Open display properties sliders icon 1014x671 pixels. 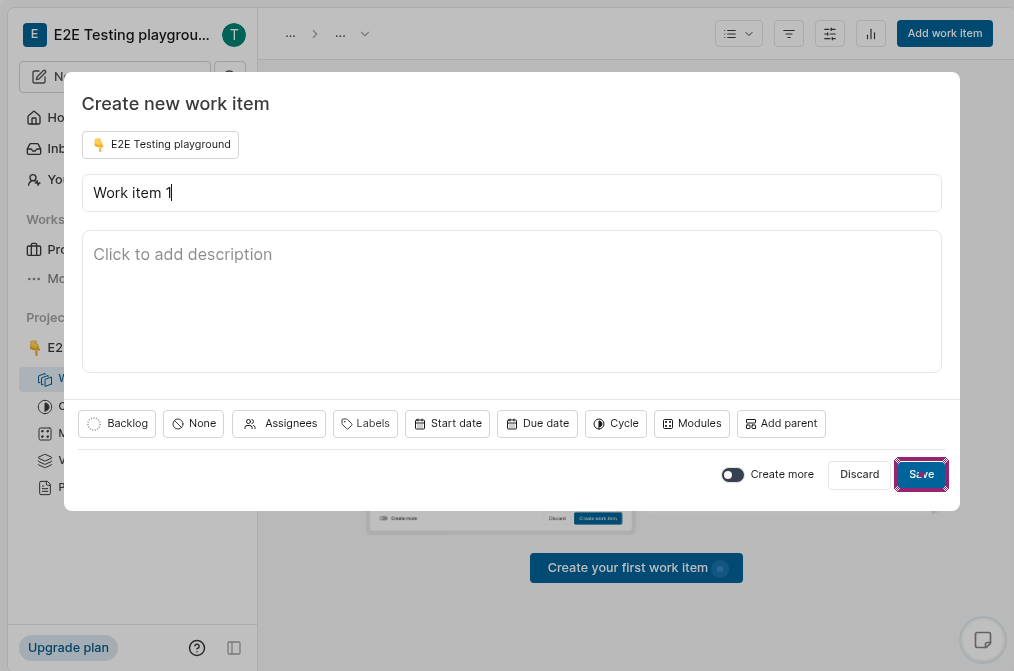pyautogui.click(x=830, y=34)
